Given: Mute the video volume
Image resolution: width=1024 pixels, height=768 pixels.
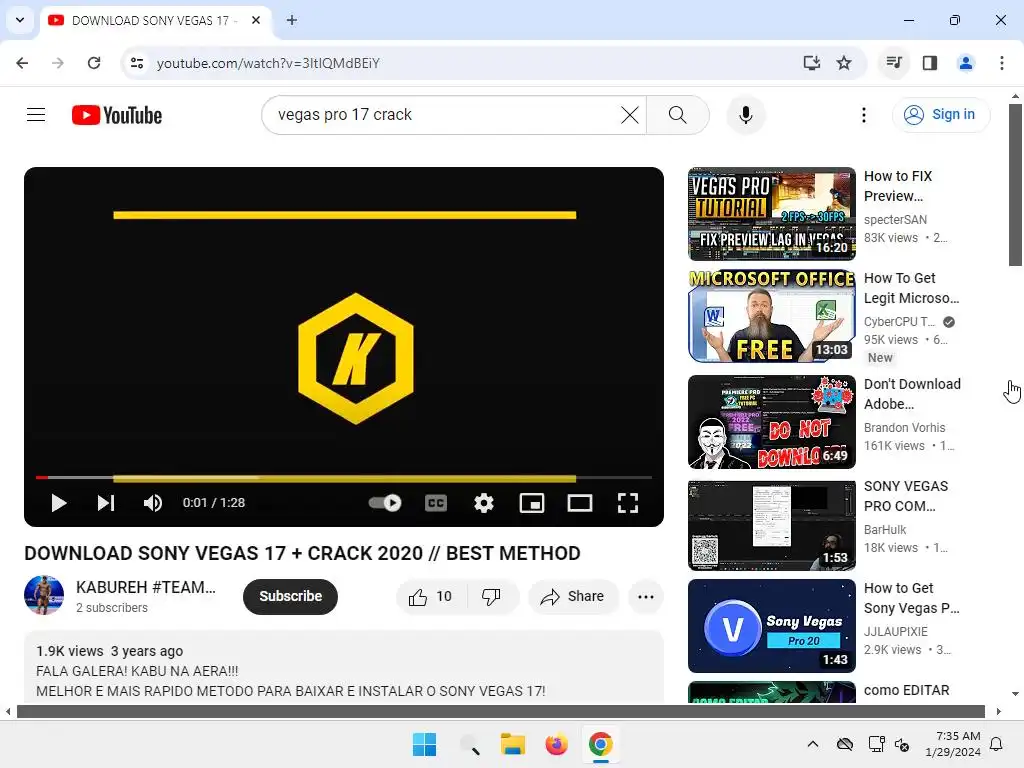Looking at the screenshot, I should coord(153,503).
